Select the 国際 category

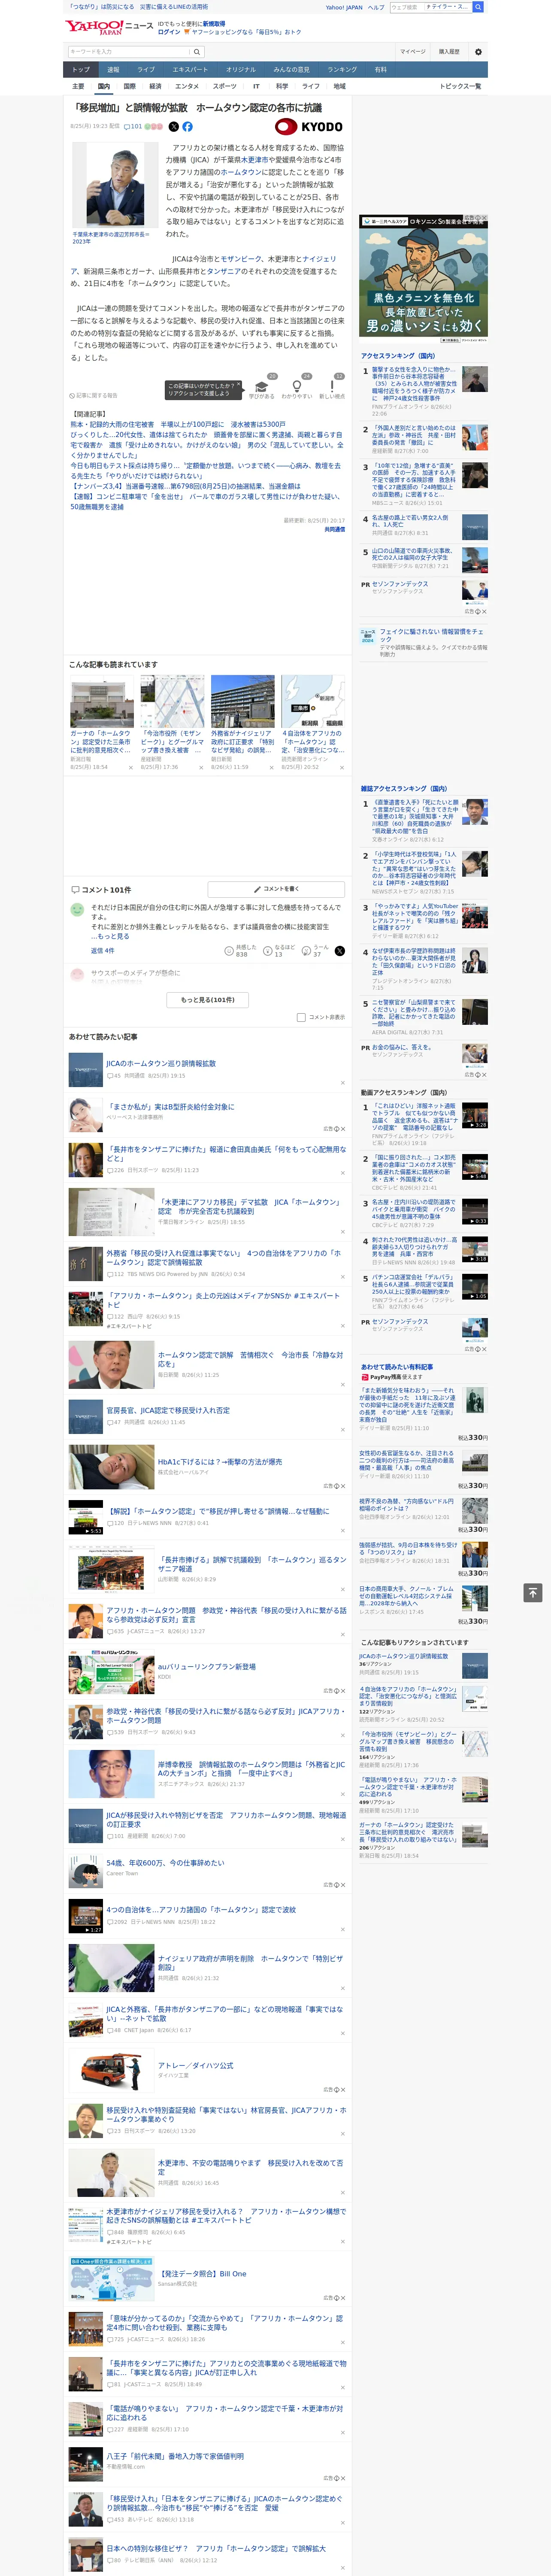point(129,86)
